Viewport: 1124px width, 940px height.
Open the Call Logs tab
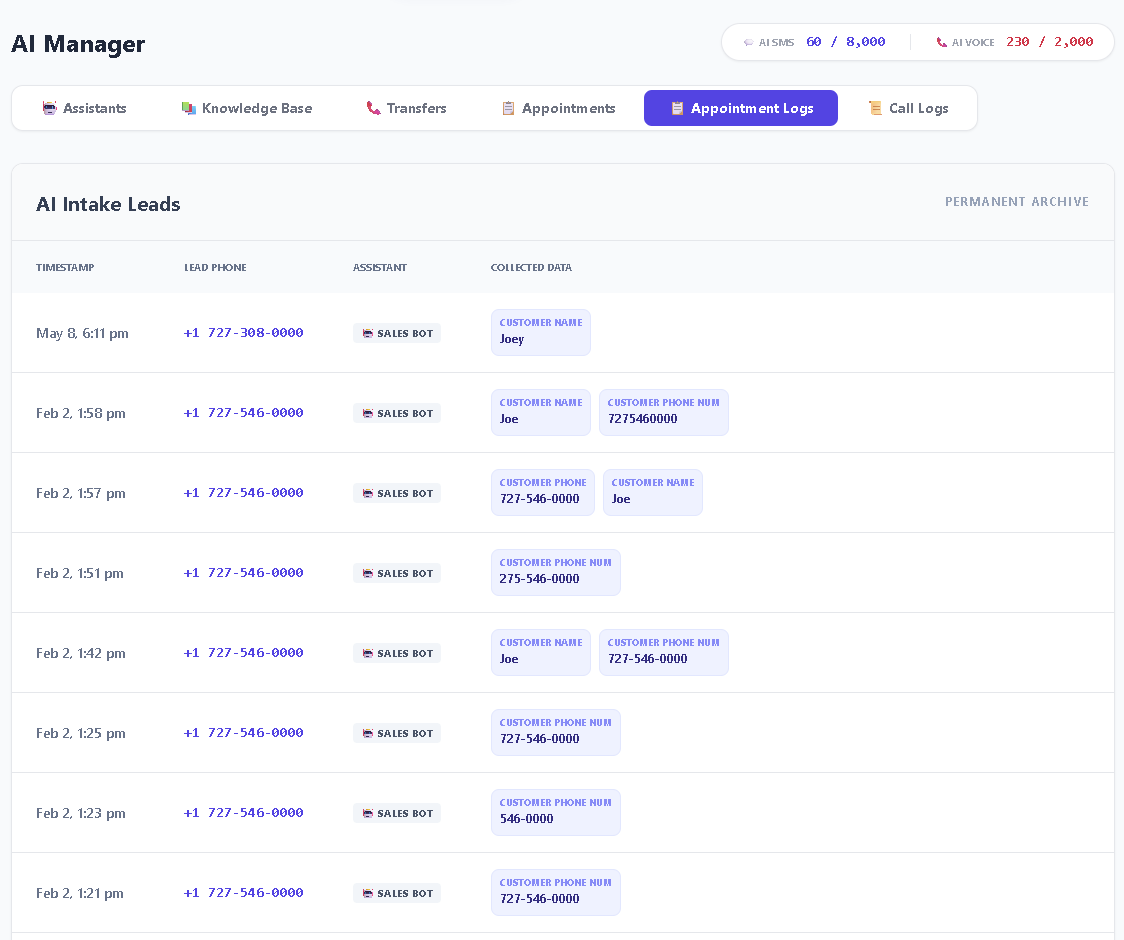point(908,108)
